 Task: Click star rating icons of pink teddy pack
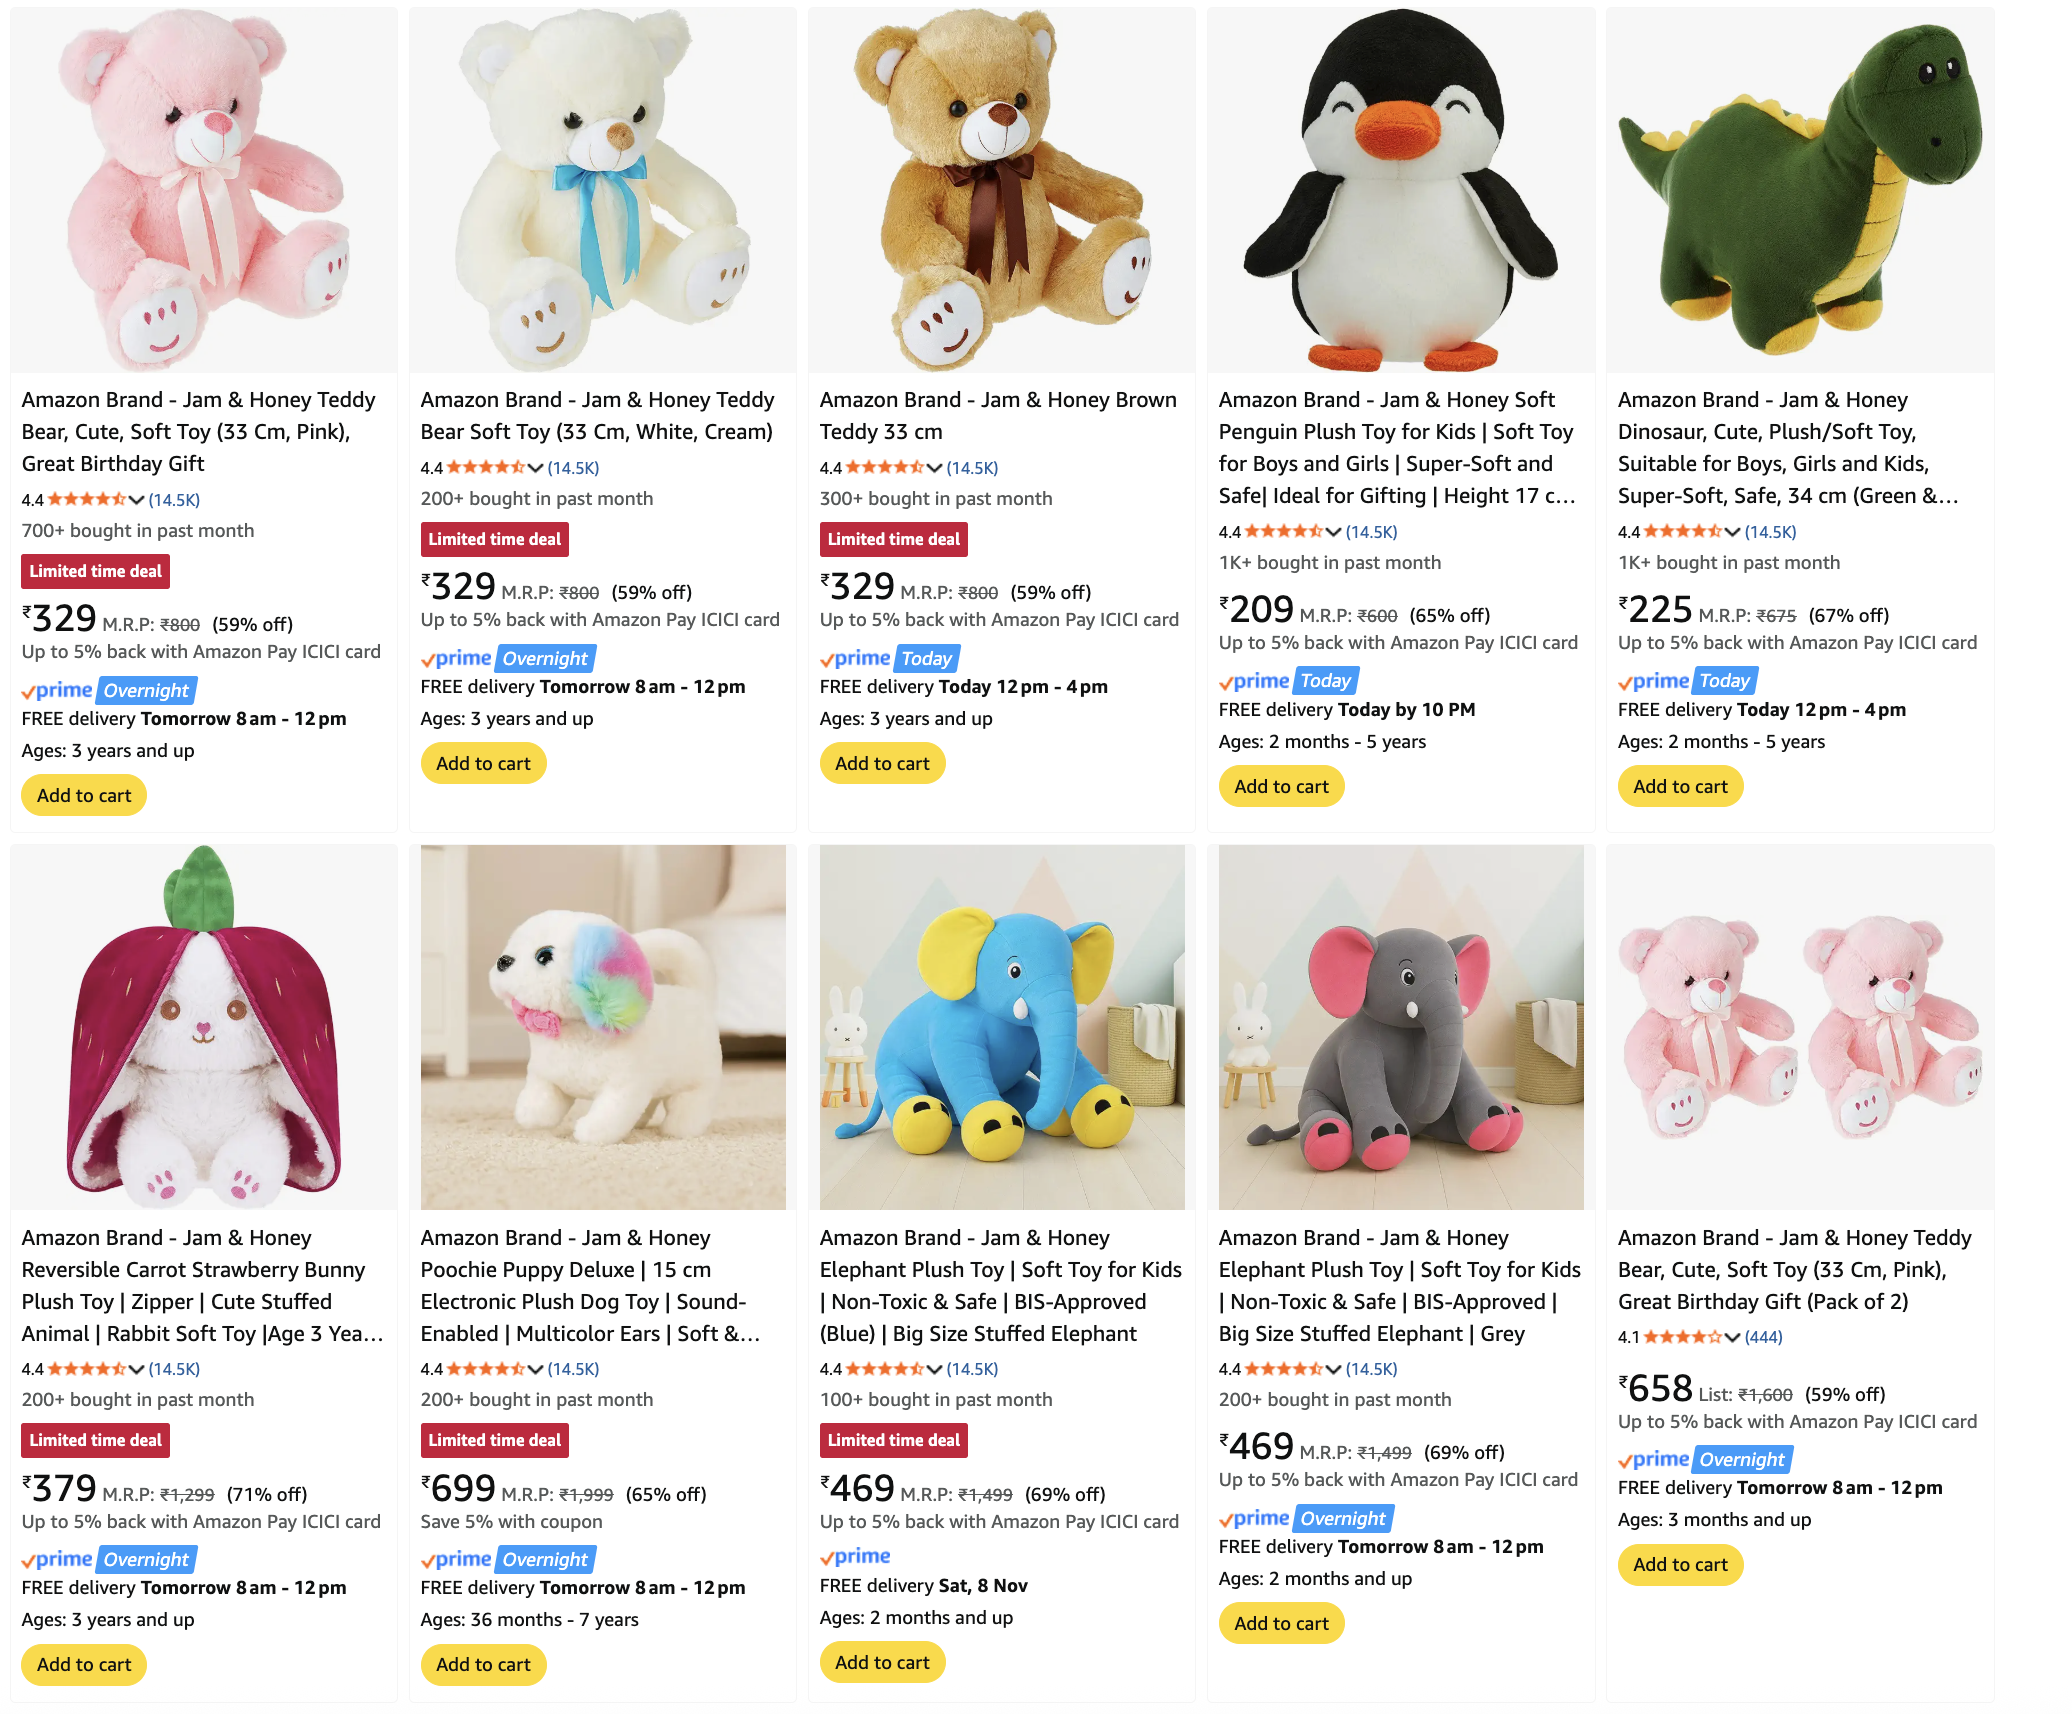tap(1682, 1337)
